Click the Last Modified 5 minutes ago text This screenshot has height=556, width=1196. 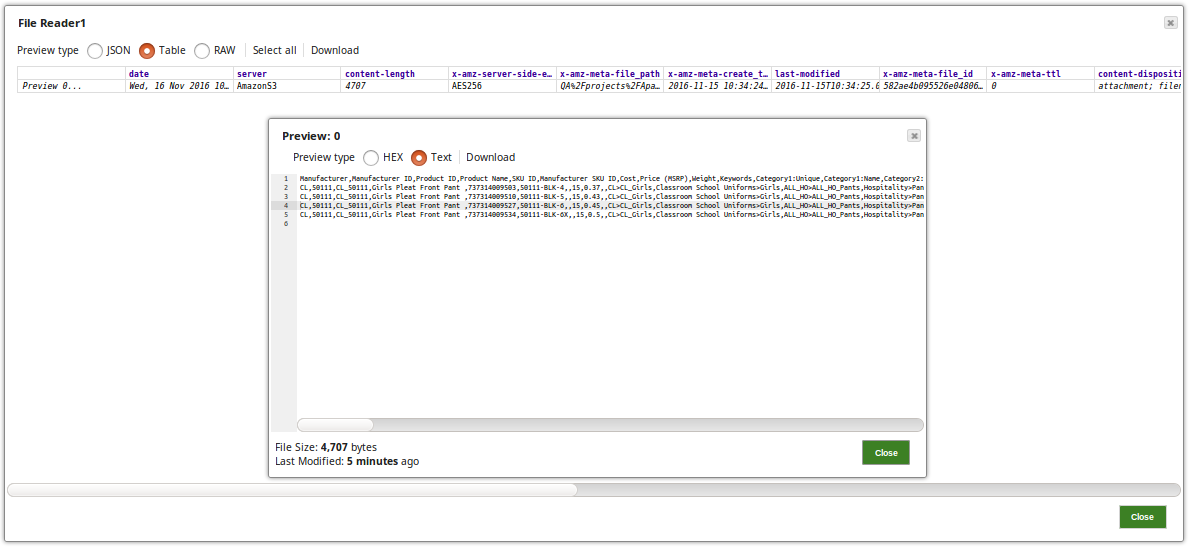click(347, 461)
